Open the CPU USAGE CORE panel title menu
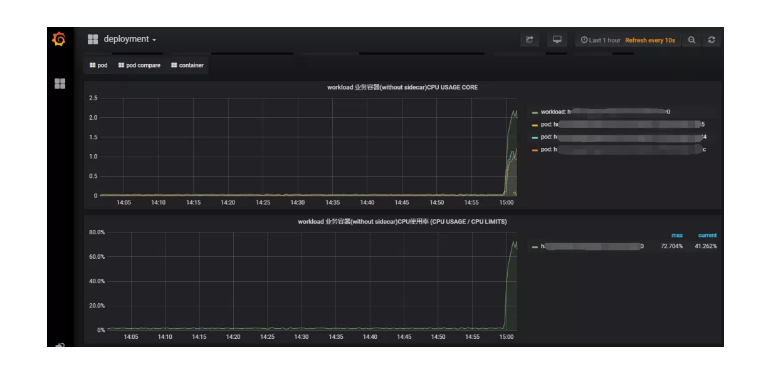784x366 pixels. 402,87
